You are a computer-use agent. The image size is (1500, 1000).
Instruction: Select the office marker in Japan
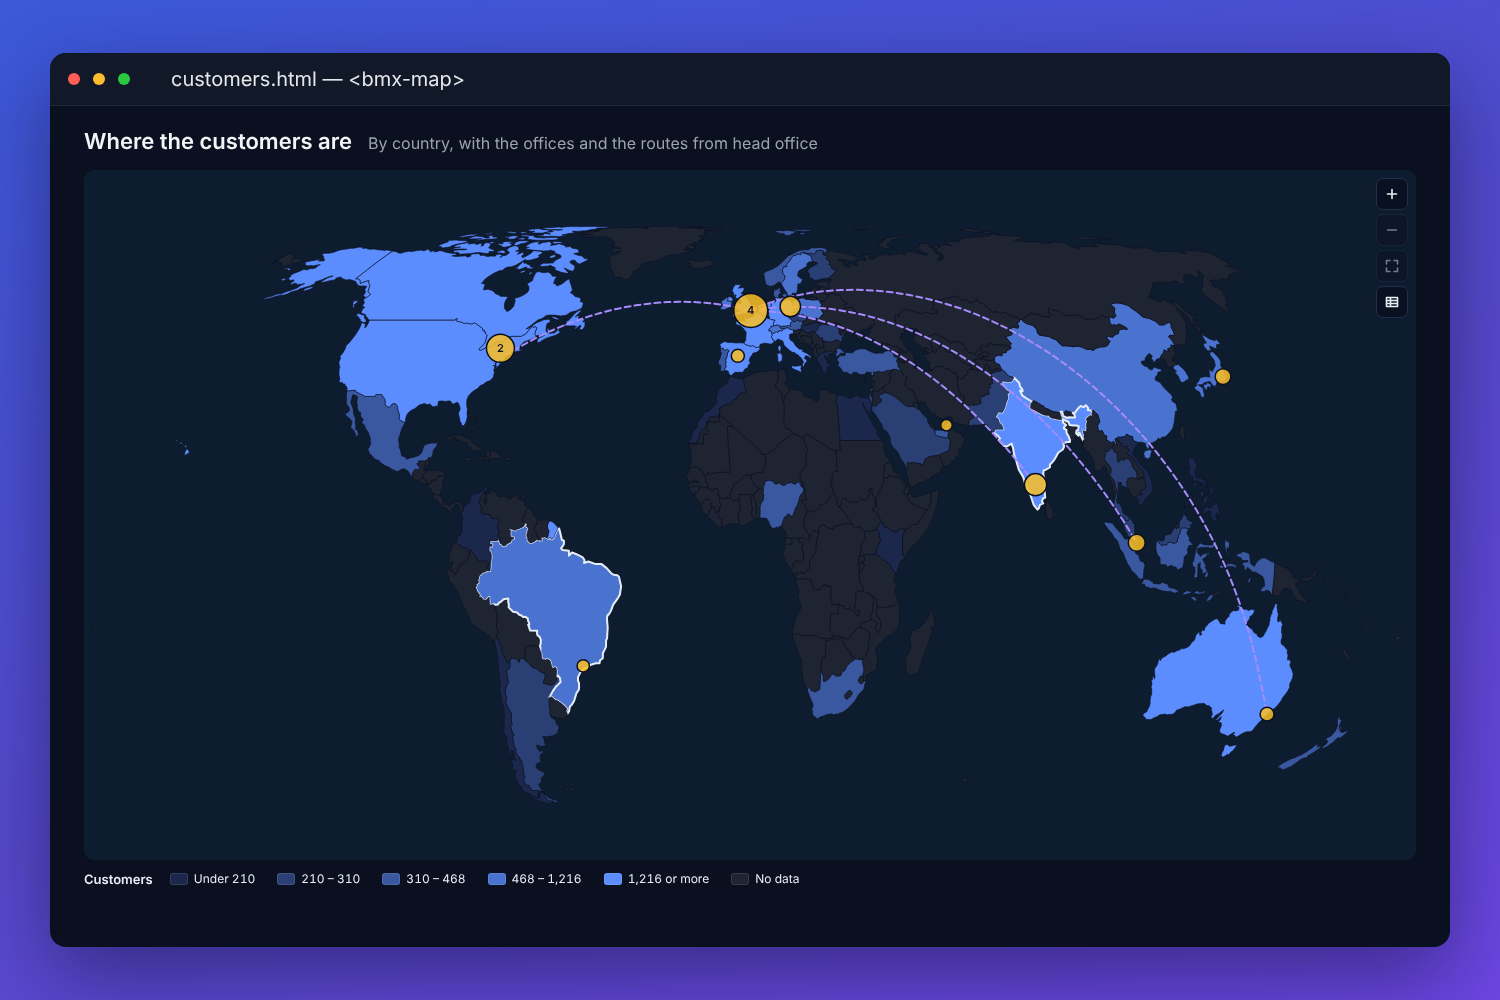tap(1223, 377)
